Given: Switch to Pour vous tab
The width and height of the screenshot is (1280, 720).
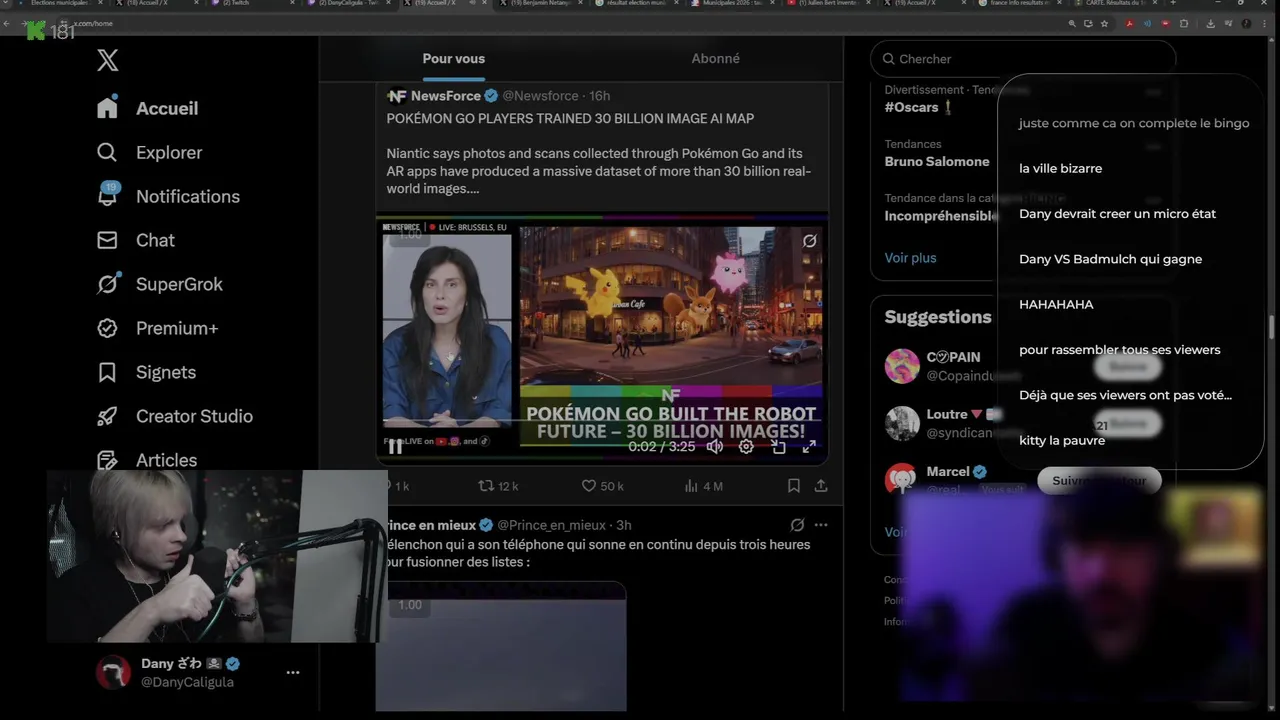Looking at the screenshot, I should click(x=453, y=59).
